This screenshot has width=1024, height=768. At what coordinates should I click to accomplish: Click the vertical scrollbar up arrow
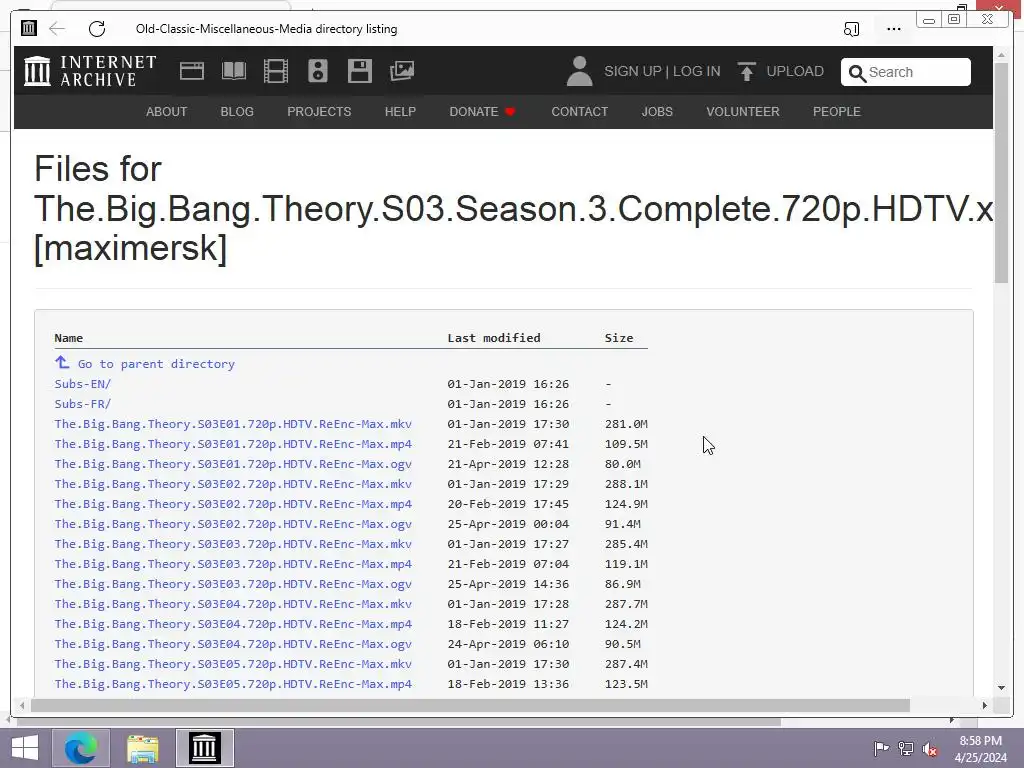pos(1001,56)
